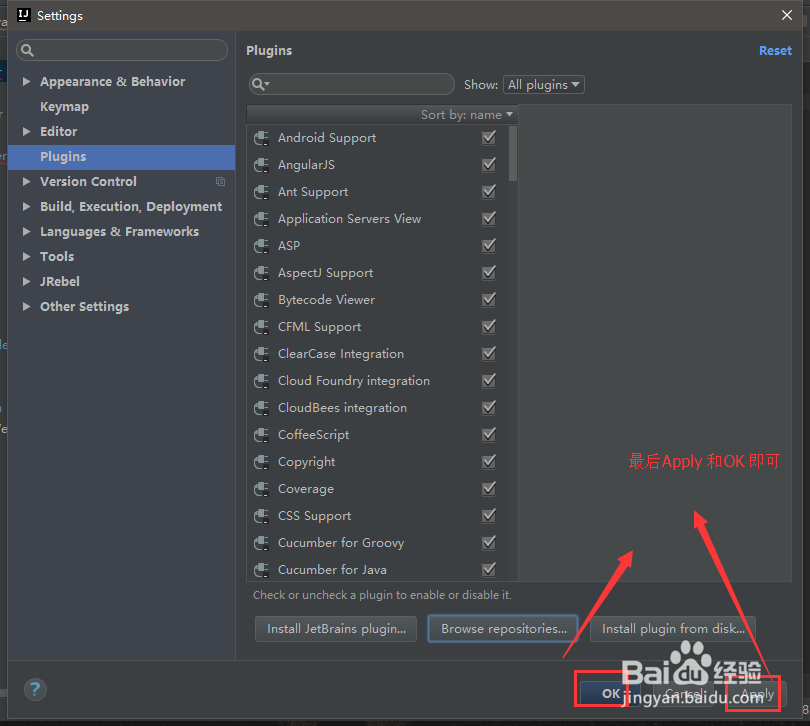Expand Languages & Frameworks node
The image size is (810, 726).
point(26,231)
